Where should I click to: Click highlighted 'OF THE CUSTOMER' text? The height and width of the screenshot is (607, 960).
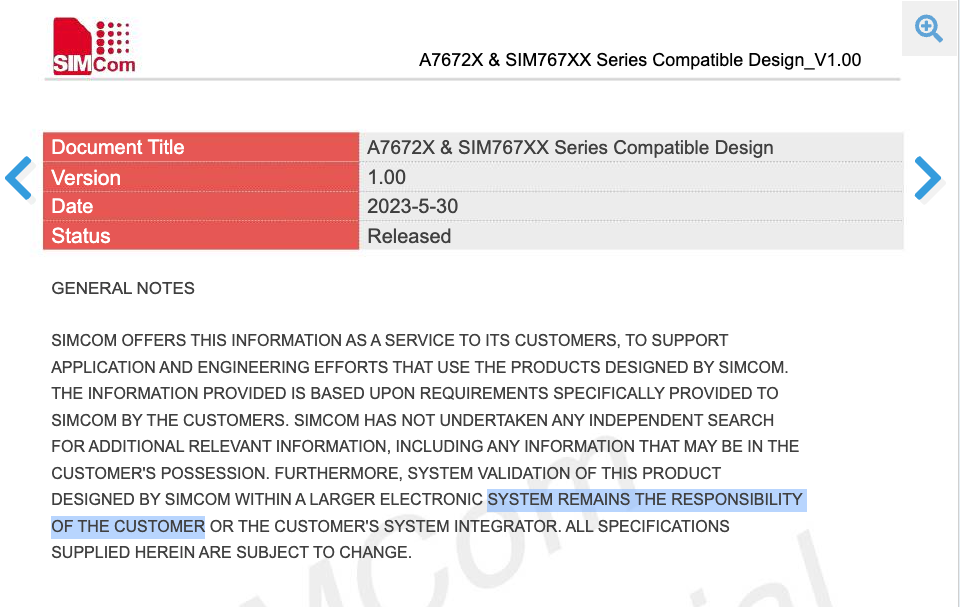pyautogui.click(x=128, y=527)
